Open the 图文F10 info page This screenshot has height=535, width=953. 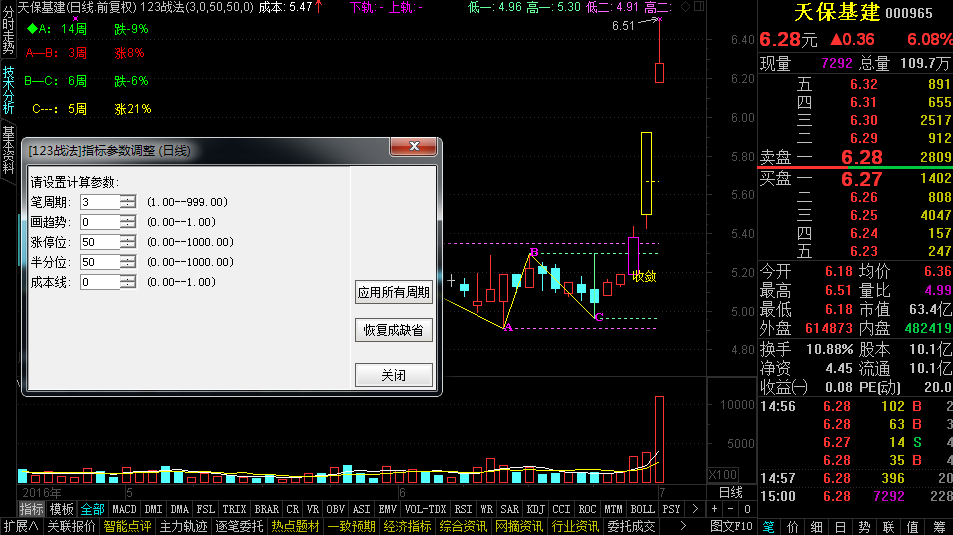[x=731, y=526]
